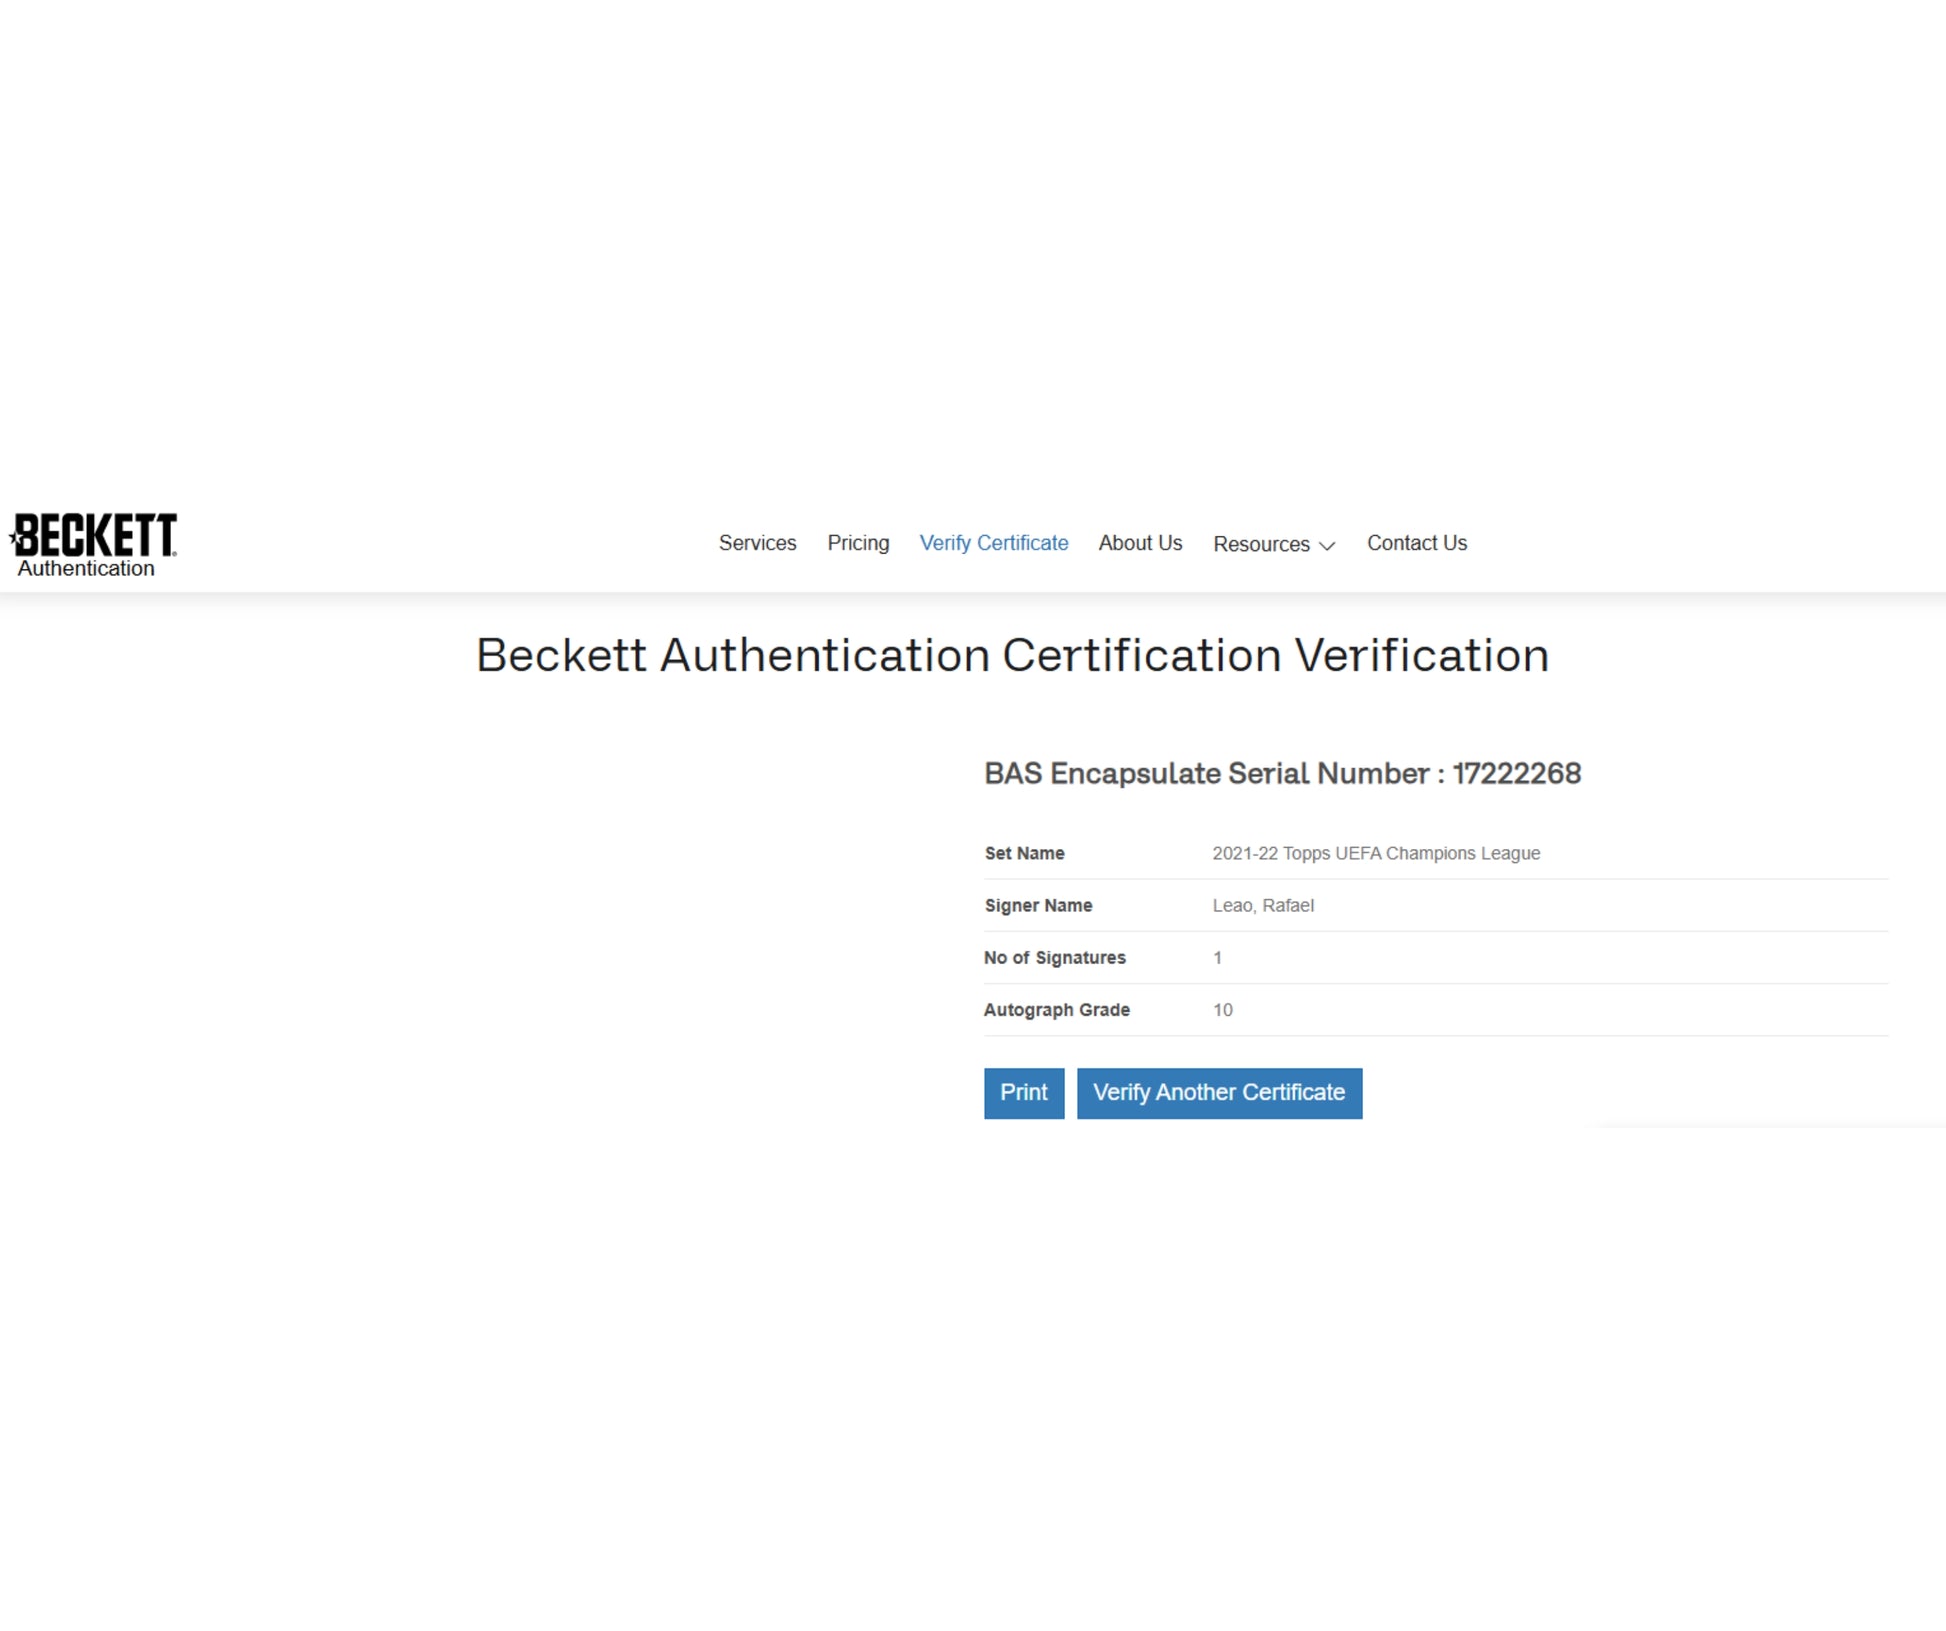1946x1631 pixels.
Task: Expand the chevron beside Resources
Action: tap(1327, 546)
